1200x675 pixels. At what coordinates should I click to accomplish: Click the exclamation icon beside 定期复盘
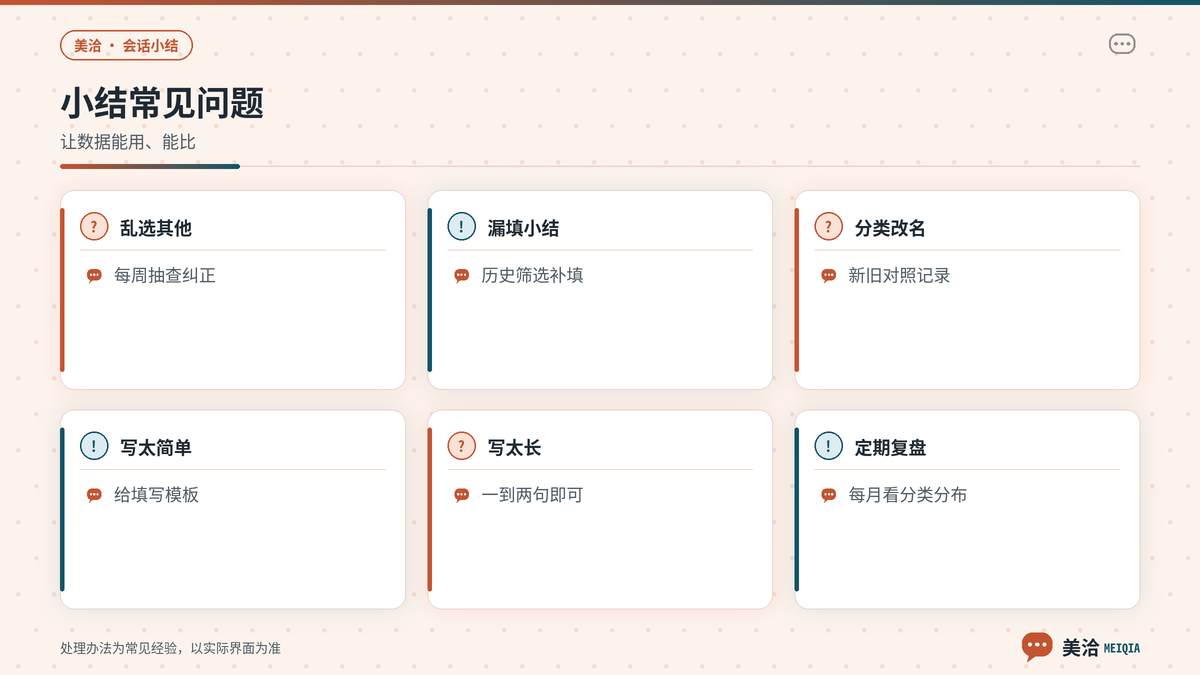828,446
